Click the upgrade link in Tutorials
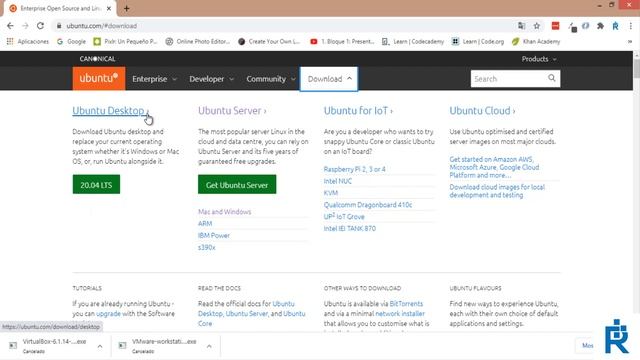The image size is (640, 360). click(x=108, y=313)
